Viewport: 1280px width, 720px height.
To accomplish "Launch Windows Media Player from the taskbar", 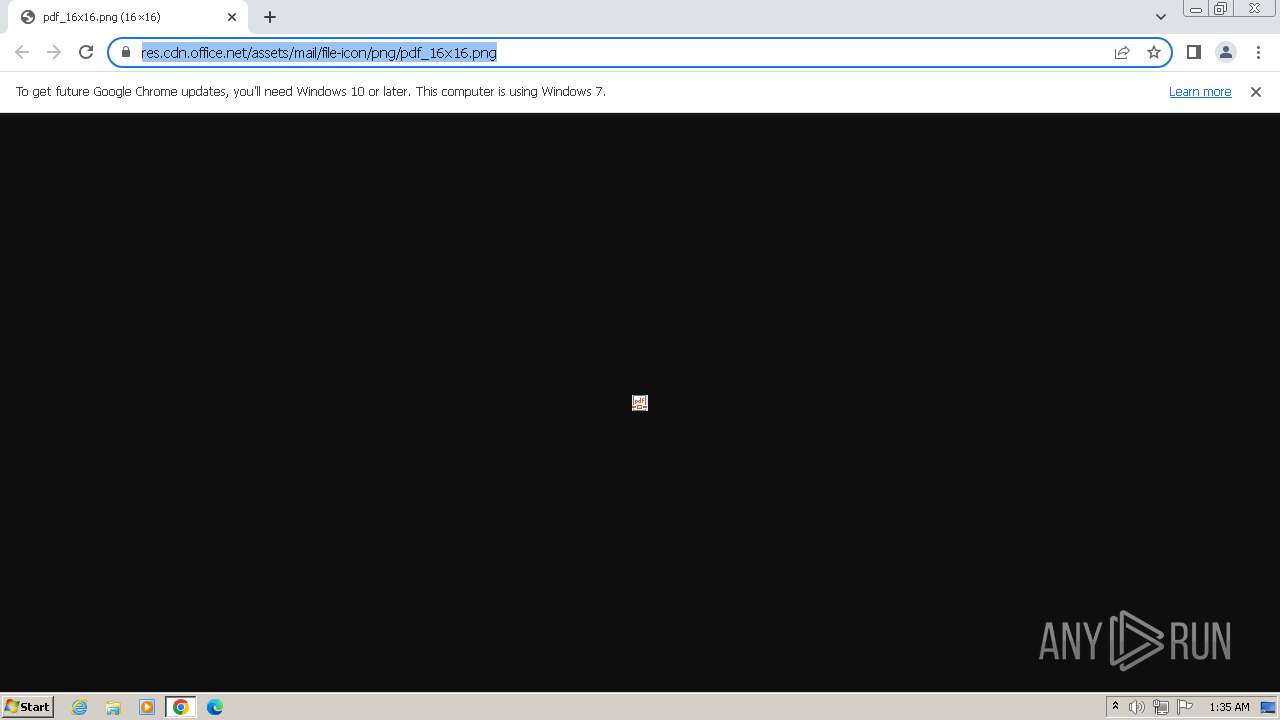I will (147, 707).
